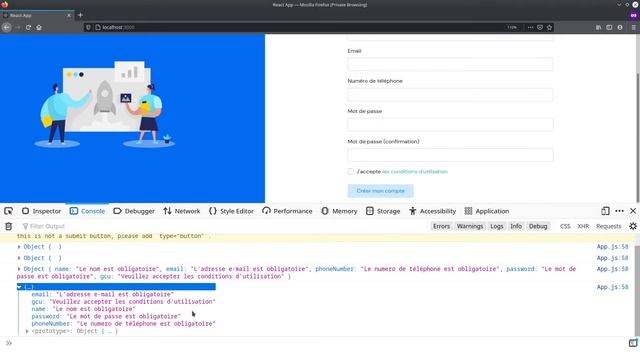Open devtools more options menu
Viewport: 640px width, 360px height.
tap(619, 211)
